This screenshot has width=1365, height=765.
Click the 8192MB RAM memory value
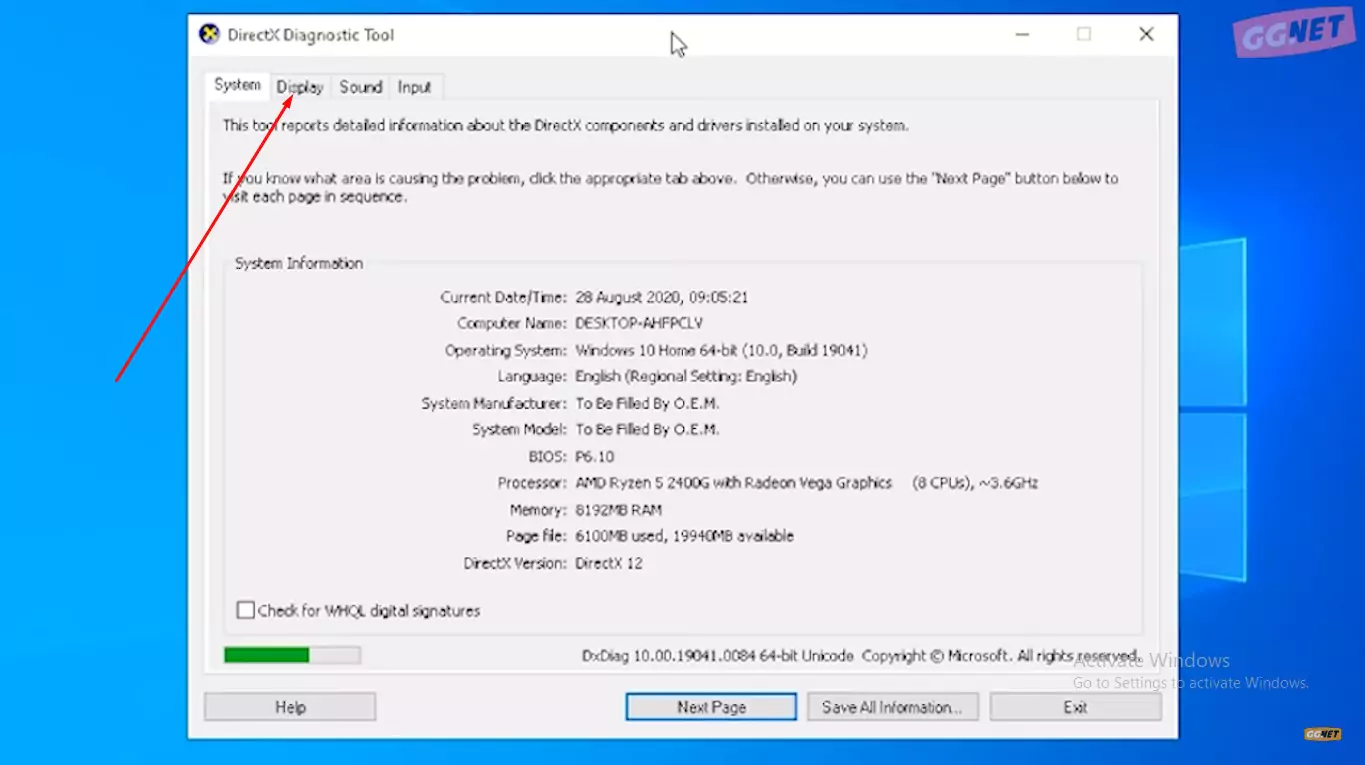click(618, 509)
